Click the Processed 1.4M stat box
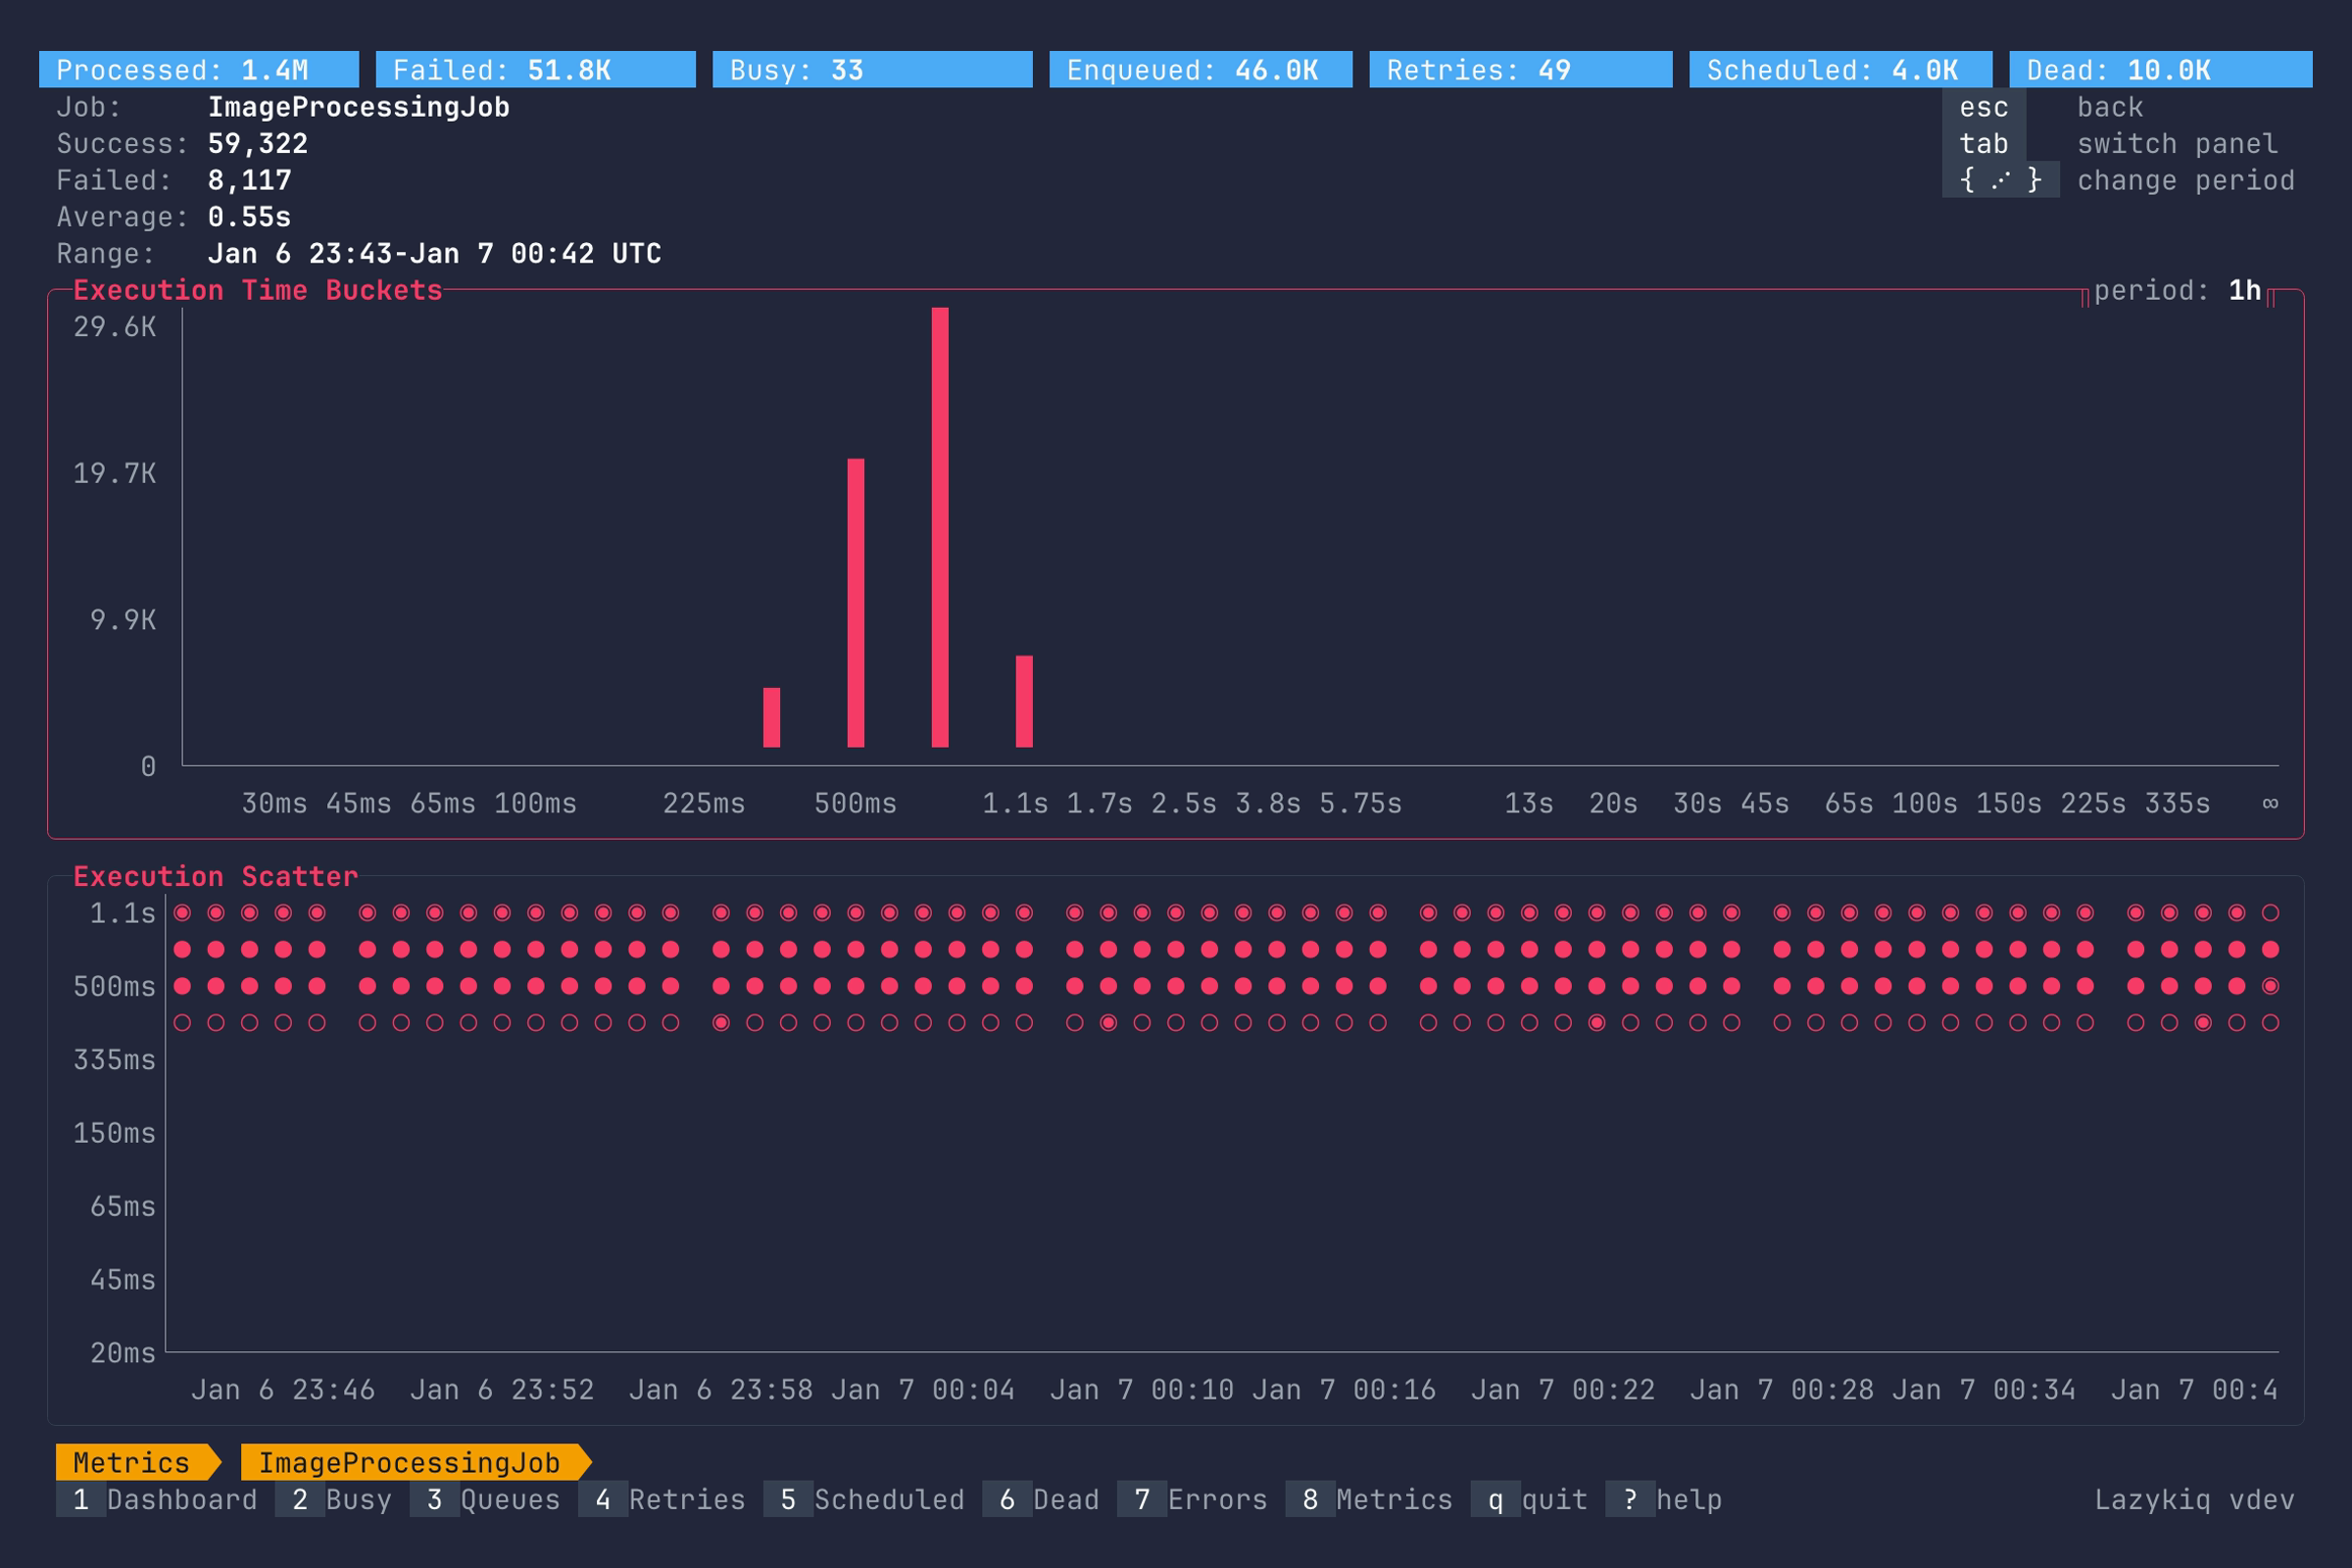Image resolution: width=2352 pixels, height=1568 pixels. pos(199,69)
